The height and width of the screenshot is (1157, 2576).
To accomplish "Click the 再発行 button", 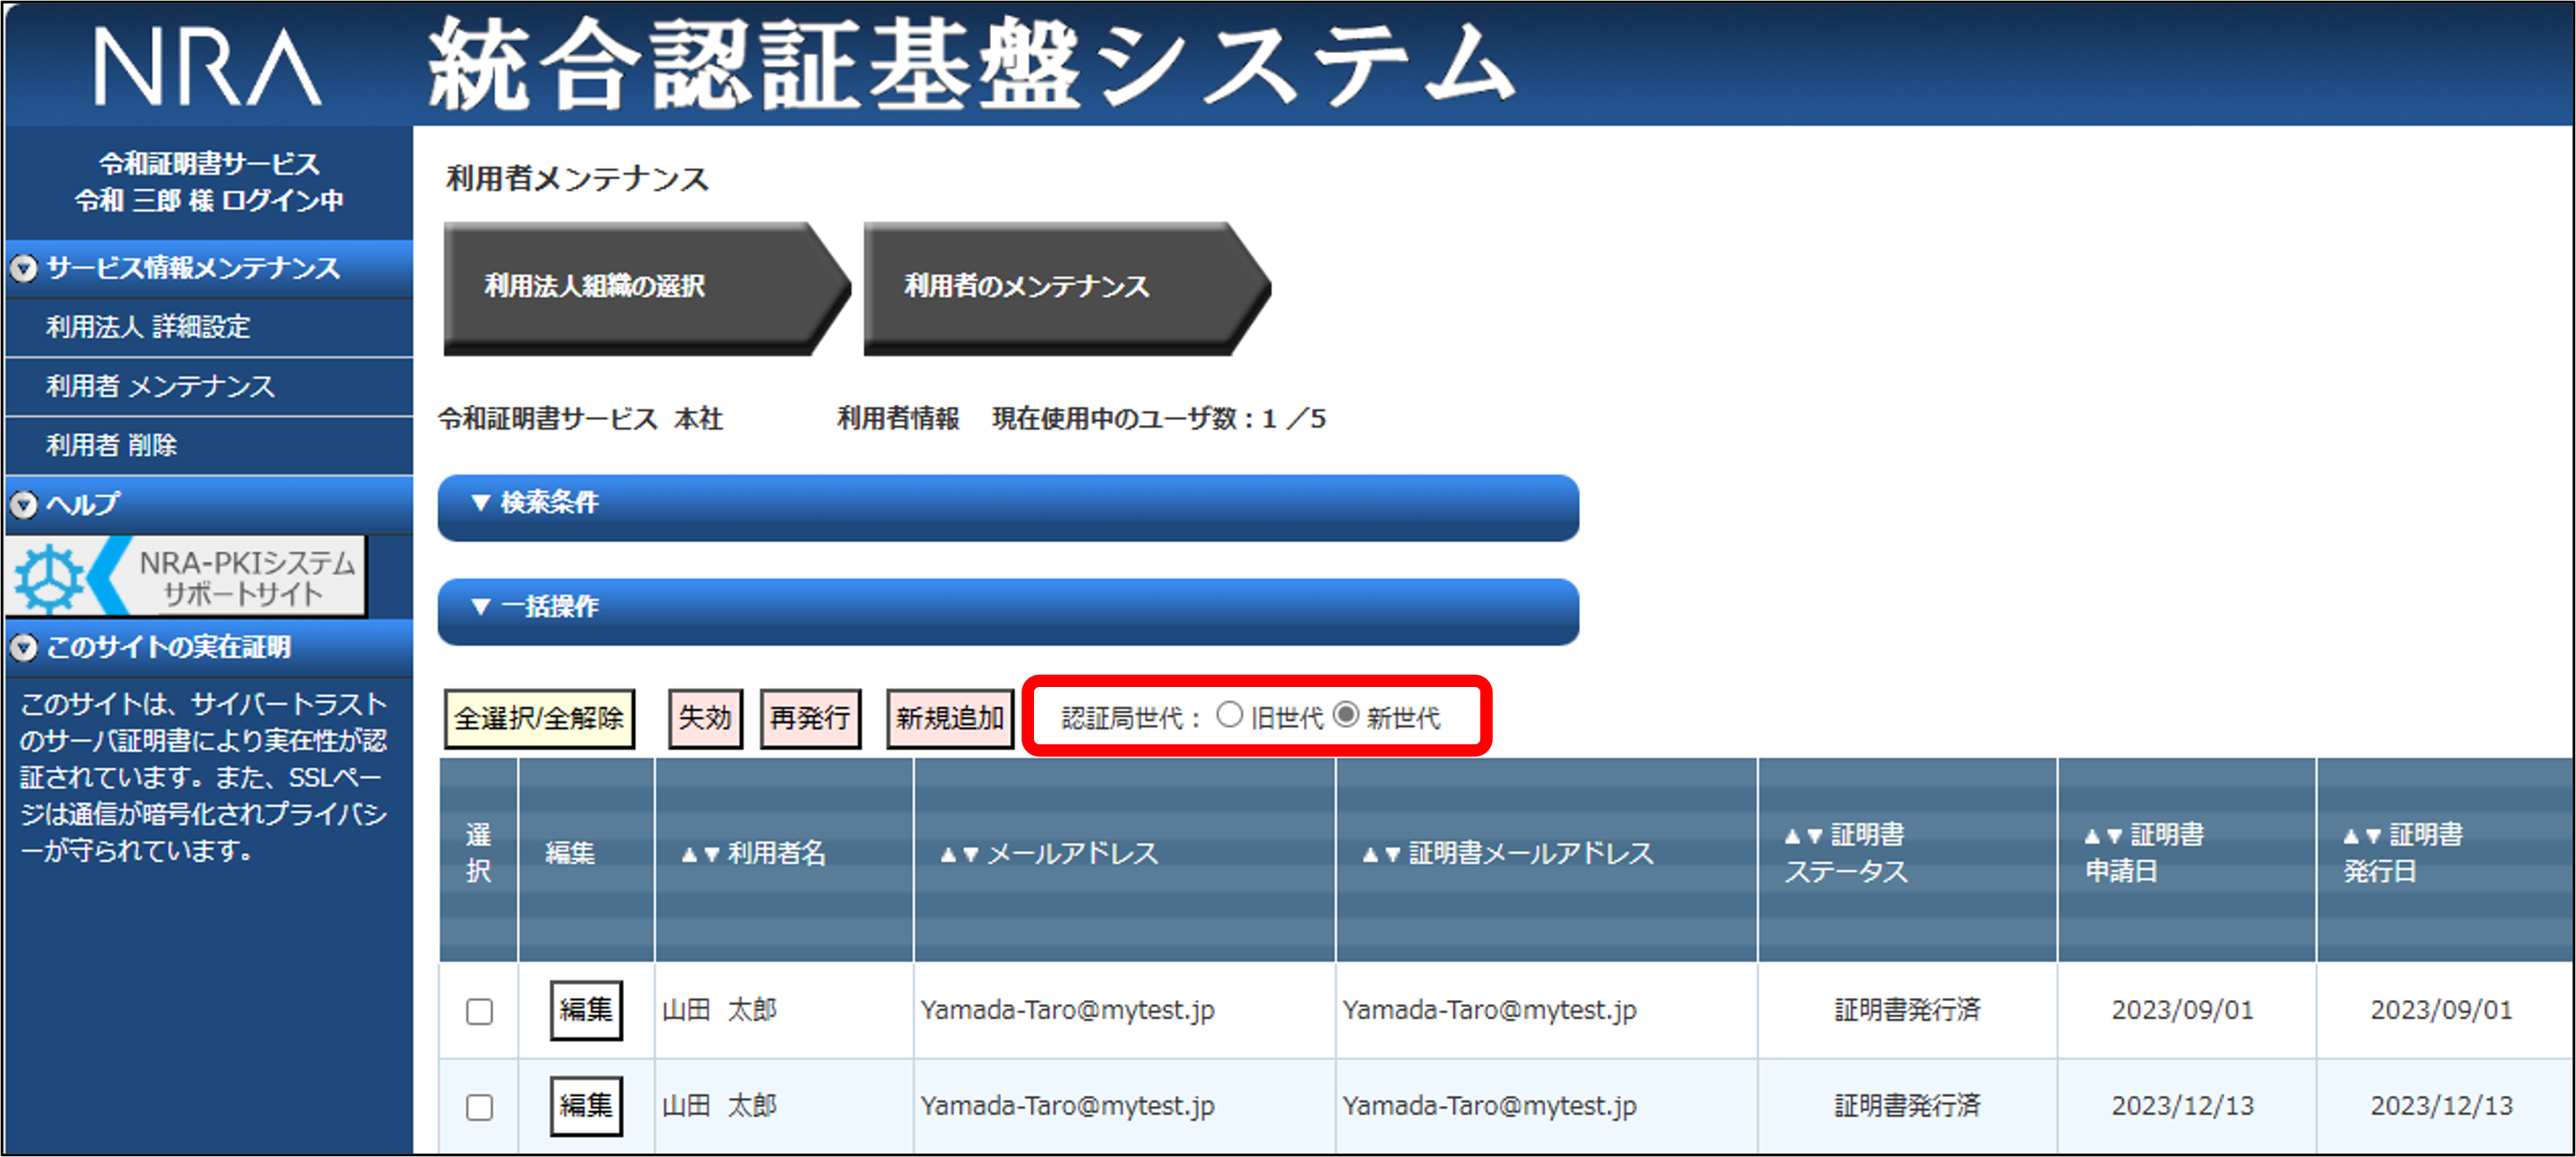I will [x=809, y=718].
